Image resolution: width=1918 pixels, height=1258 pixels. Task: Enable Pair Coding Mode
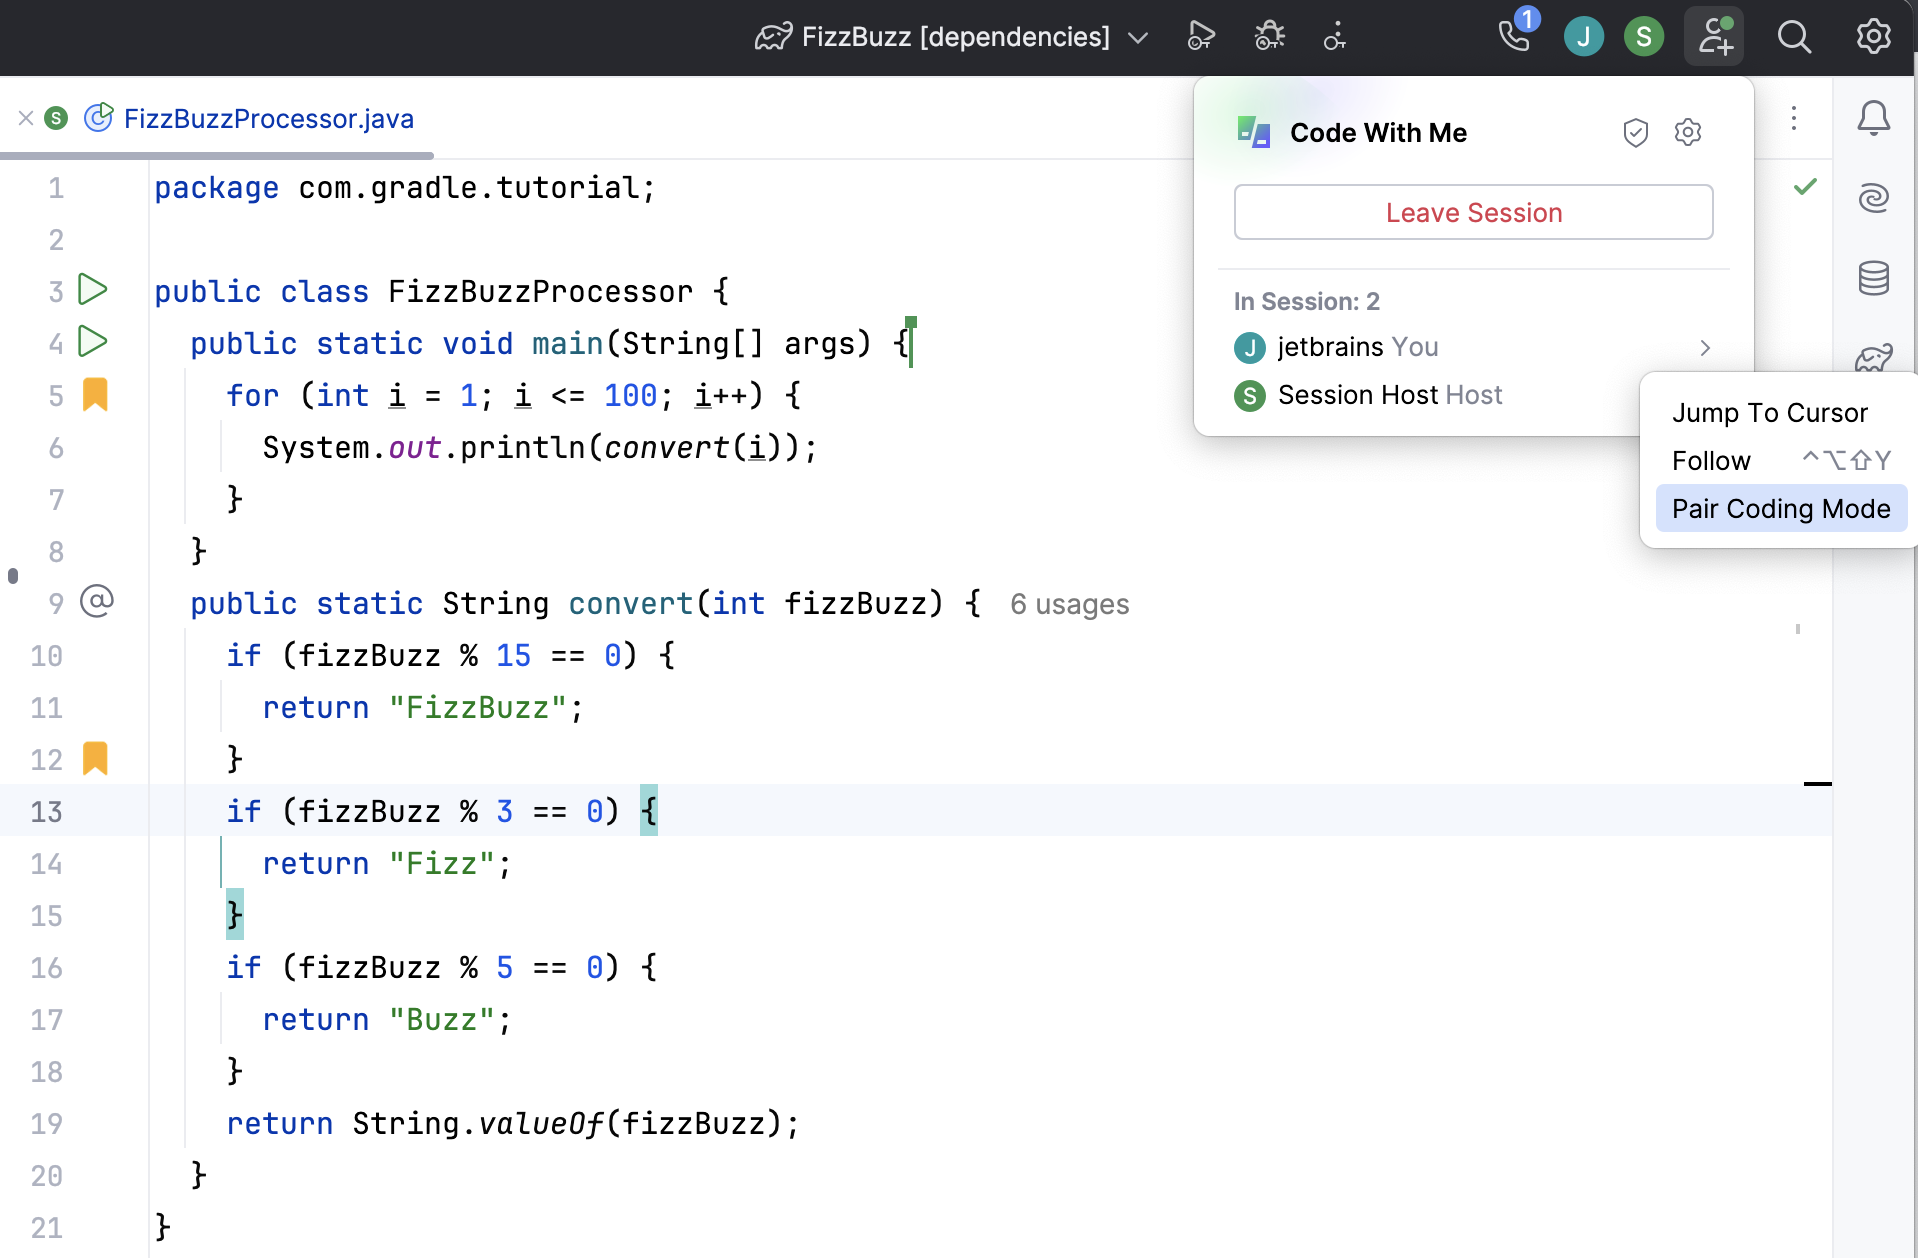(x=1781, y=508)
